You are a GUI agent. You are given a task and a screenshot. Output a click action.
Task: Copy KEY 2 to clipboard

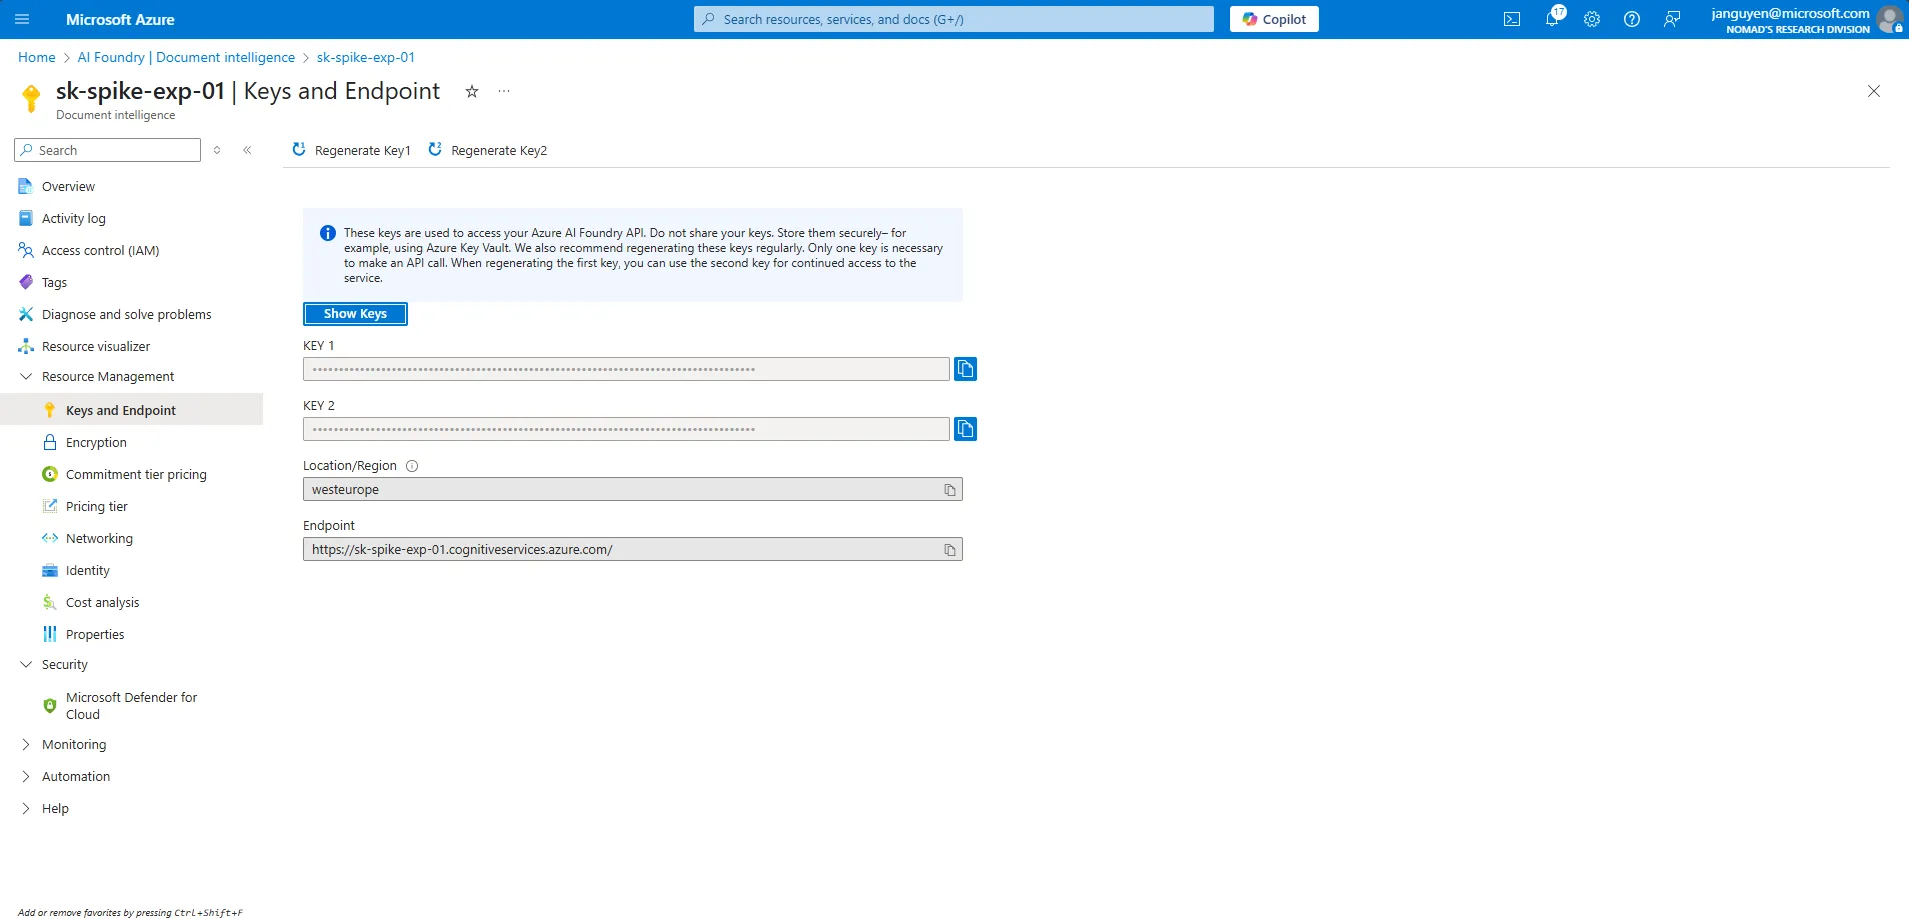point(965,429)
